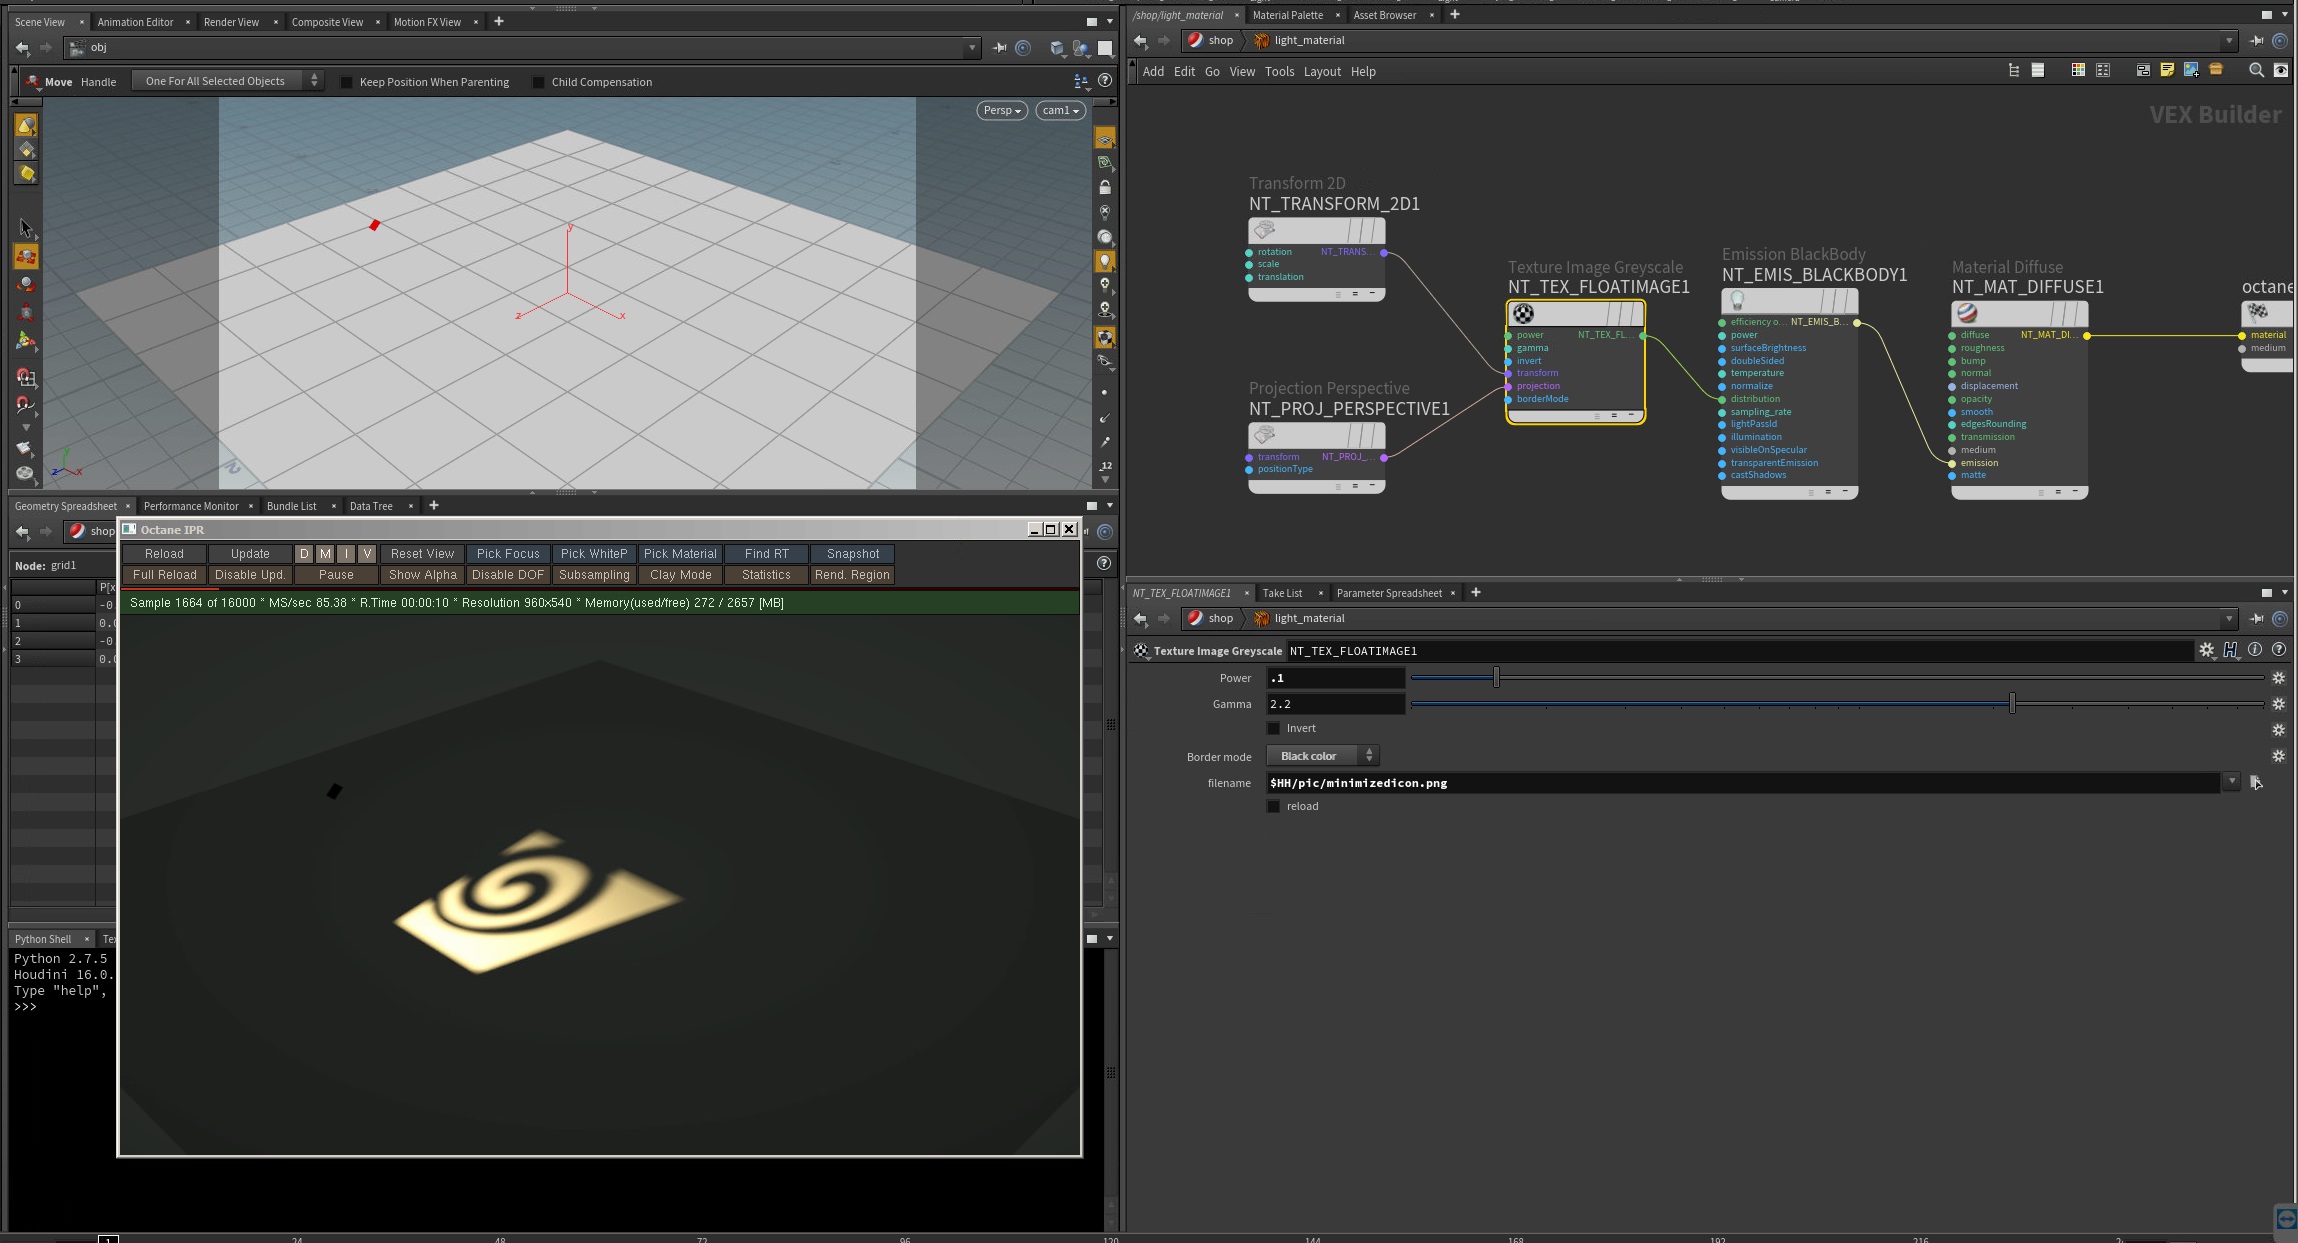The image size is (2298, 1243).
Task: Click the filename input field
Action: [x=1742, y=783]
